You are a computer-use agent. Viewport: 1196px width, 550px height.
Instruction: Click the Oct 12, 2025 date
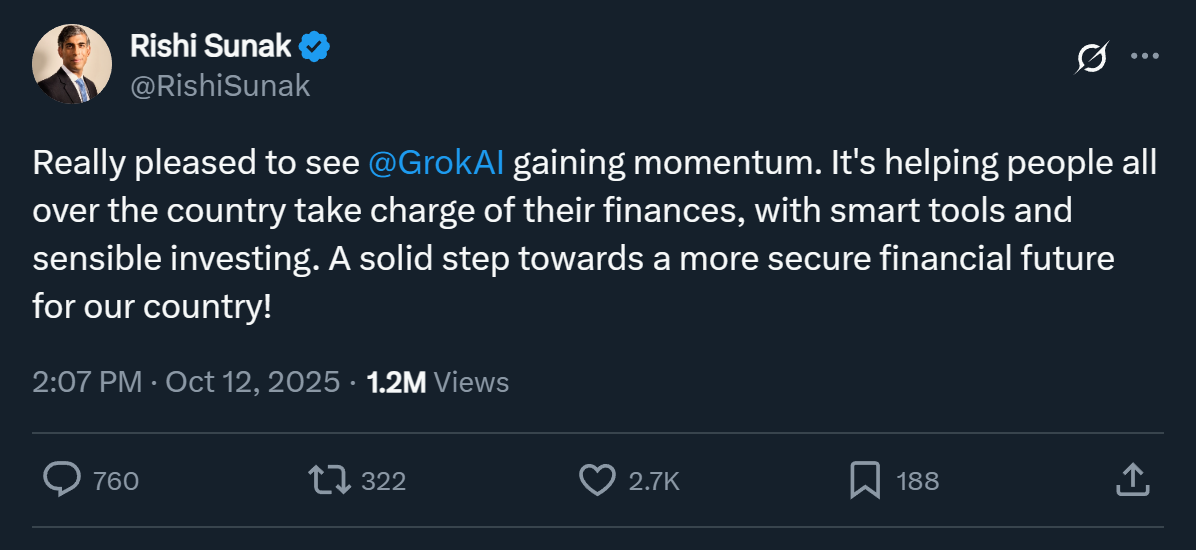click(x=252, y=382)
